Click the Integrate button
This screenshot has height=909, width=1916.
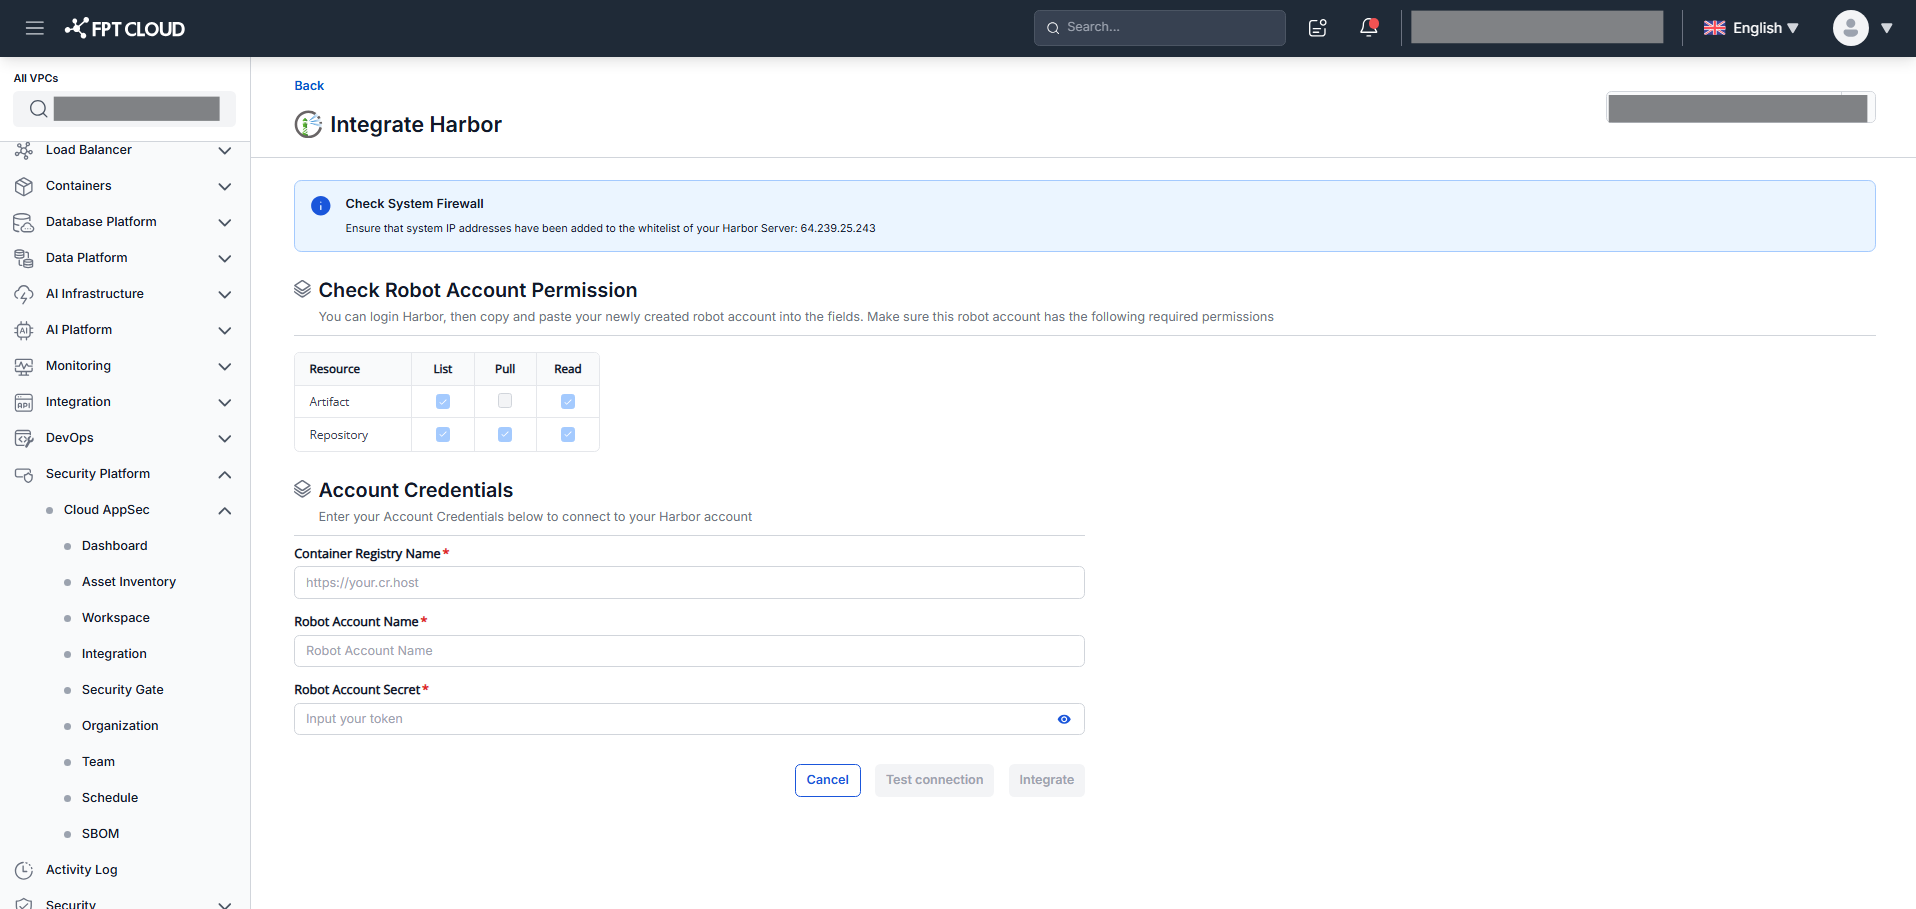click(1046, 780)
